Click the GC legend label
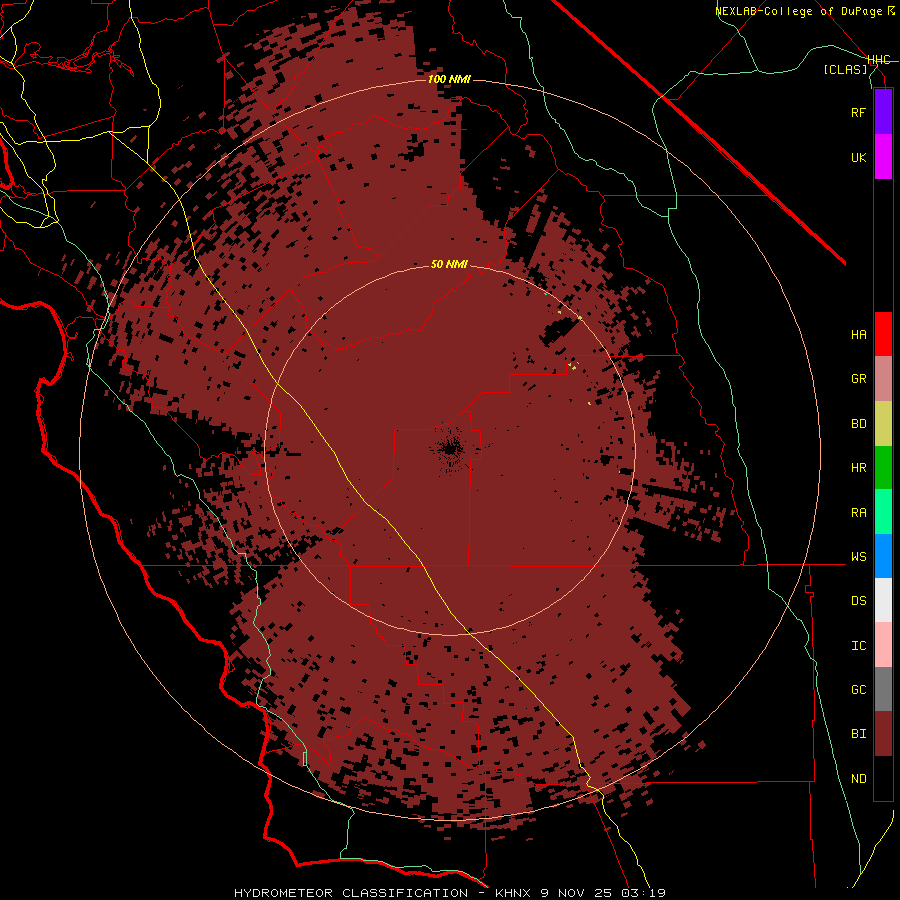 [x=858, y=689]
